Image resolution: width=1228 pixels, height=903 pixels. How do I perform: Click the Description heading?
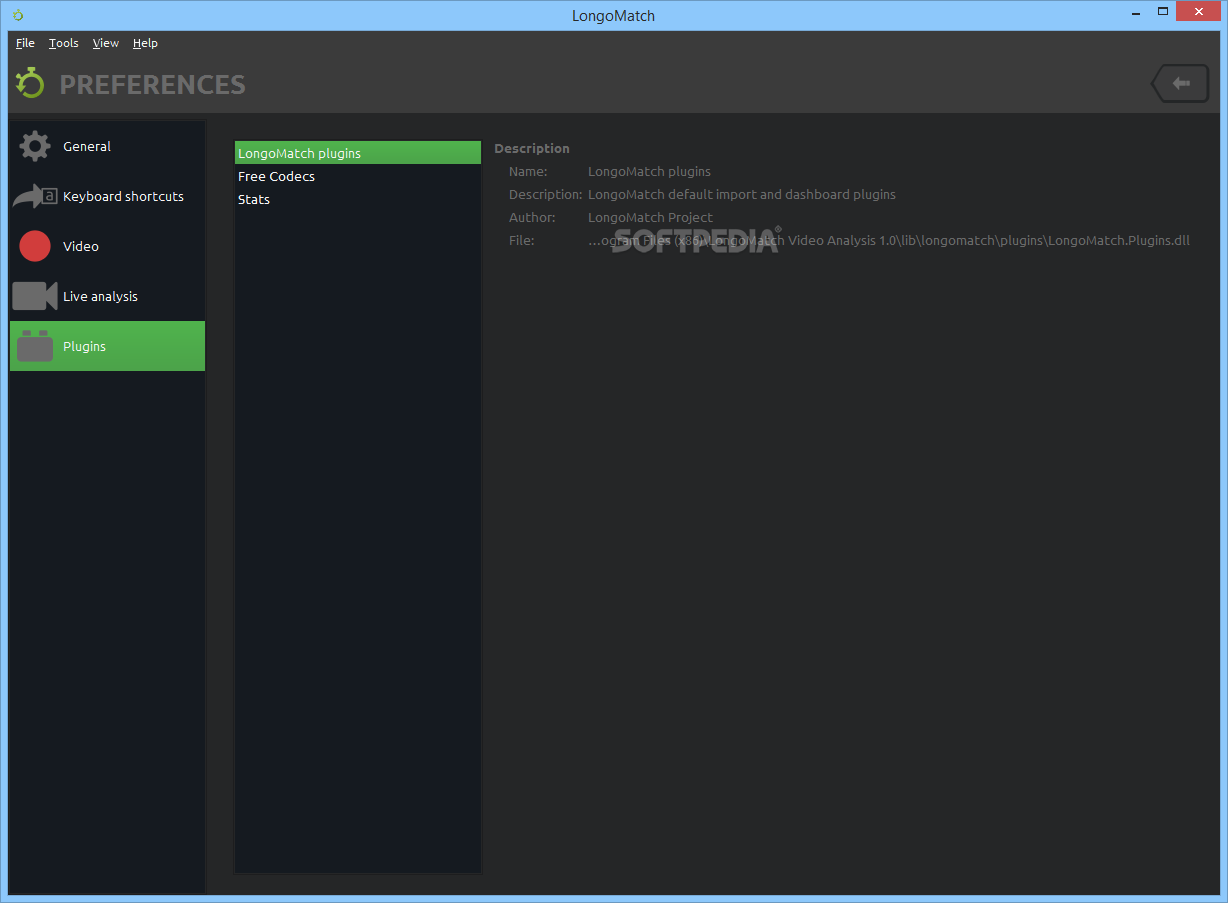pyautogui.click(x=532, y=148)
